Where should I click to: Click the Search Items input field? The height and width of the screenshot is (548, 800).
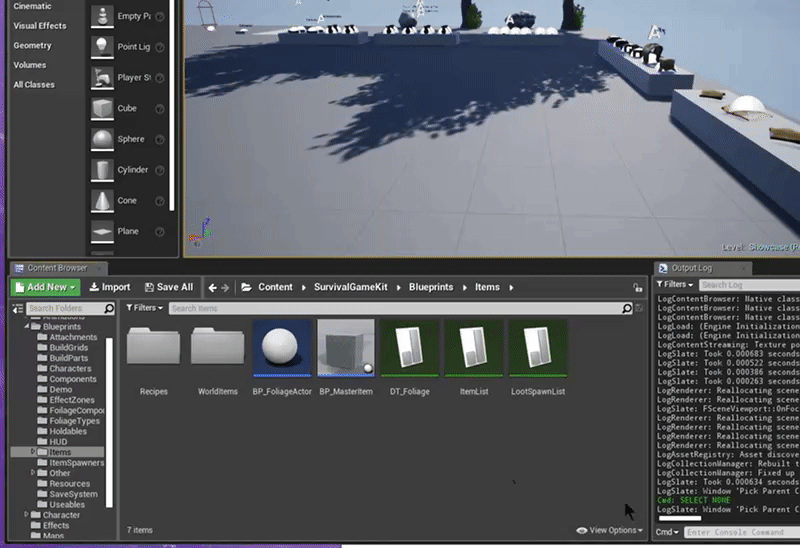click(395, 308)
